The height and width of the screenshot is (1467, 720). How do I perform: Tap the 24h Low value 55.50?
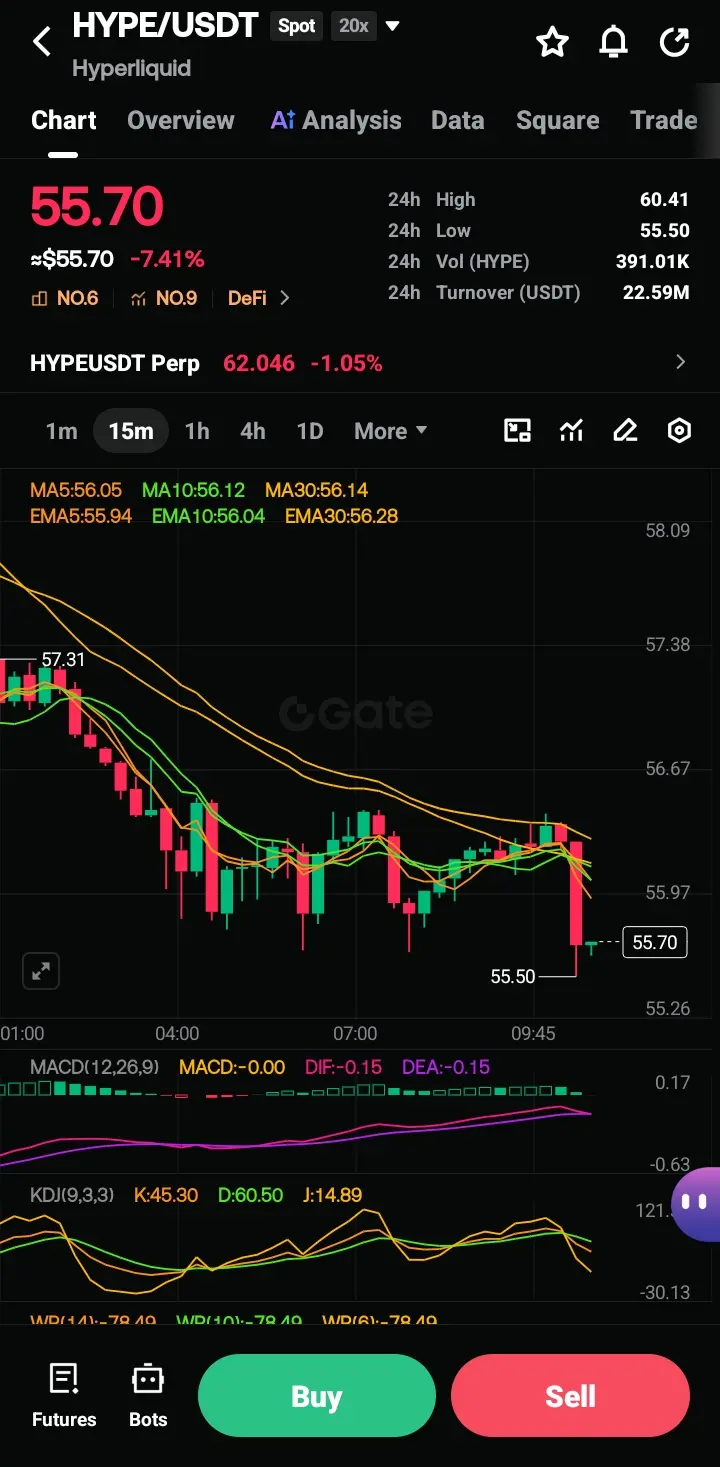click(x=665, y=231)
